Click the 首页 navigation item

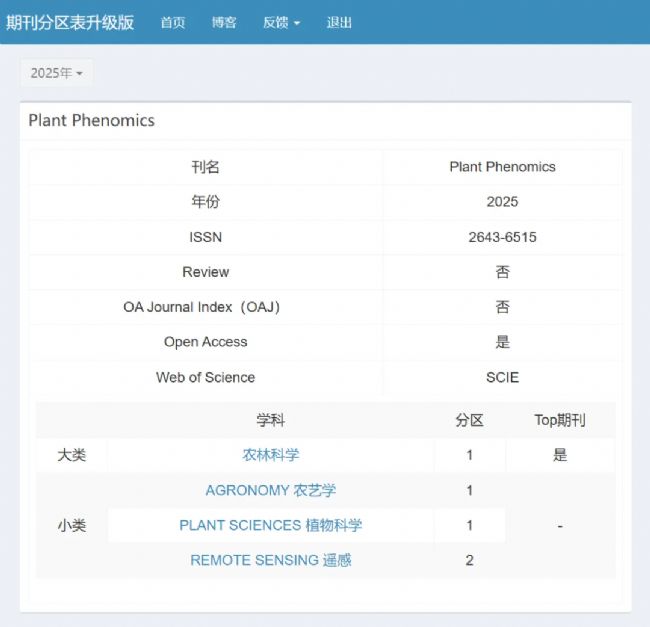click(x=173, y=22)
